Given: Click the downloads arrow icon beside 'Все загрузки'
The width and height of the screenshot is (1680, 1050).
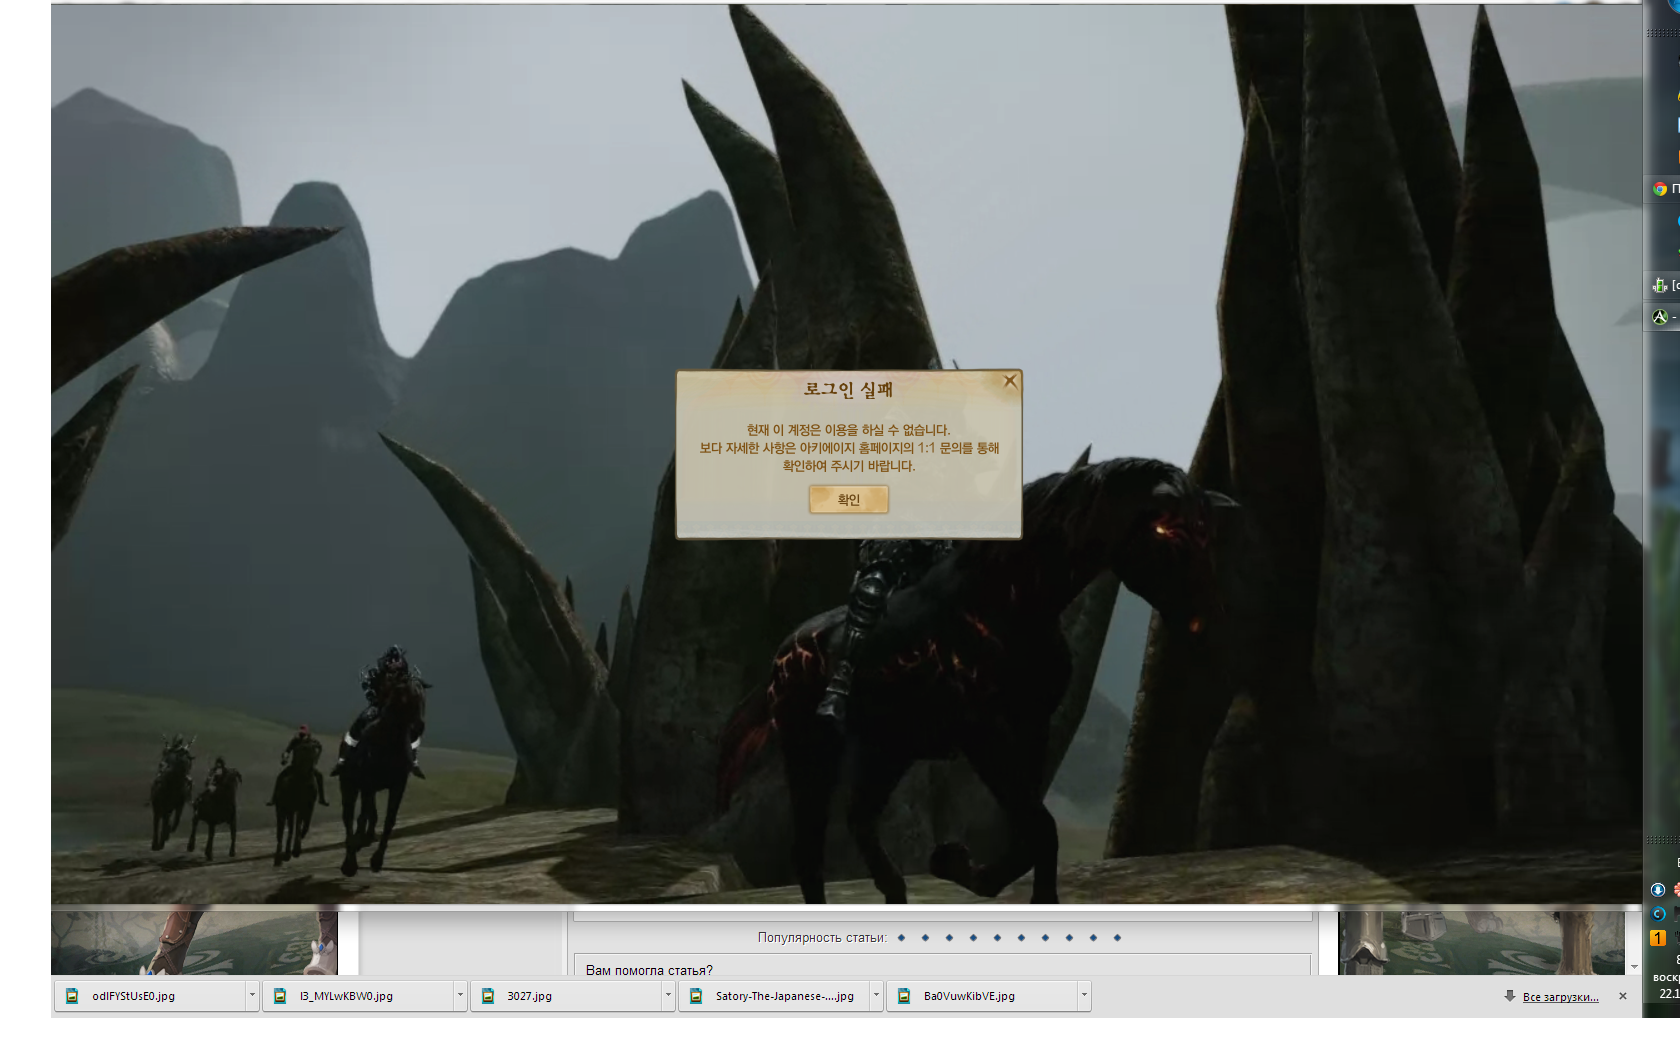Looking at the screenshot, I should pos(1510,996).
